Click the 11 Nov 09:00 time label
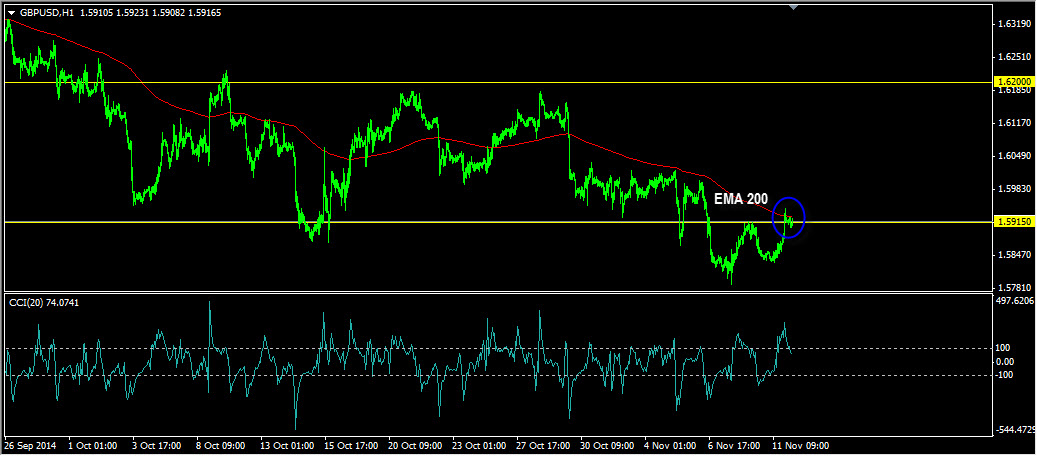 (x=800, y=445)
